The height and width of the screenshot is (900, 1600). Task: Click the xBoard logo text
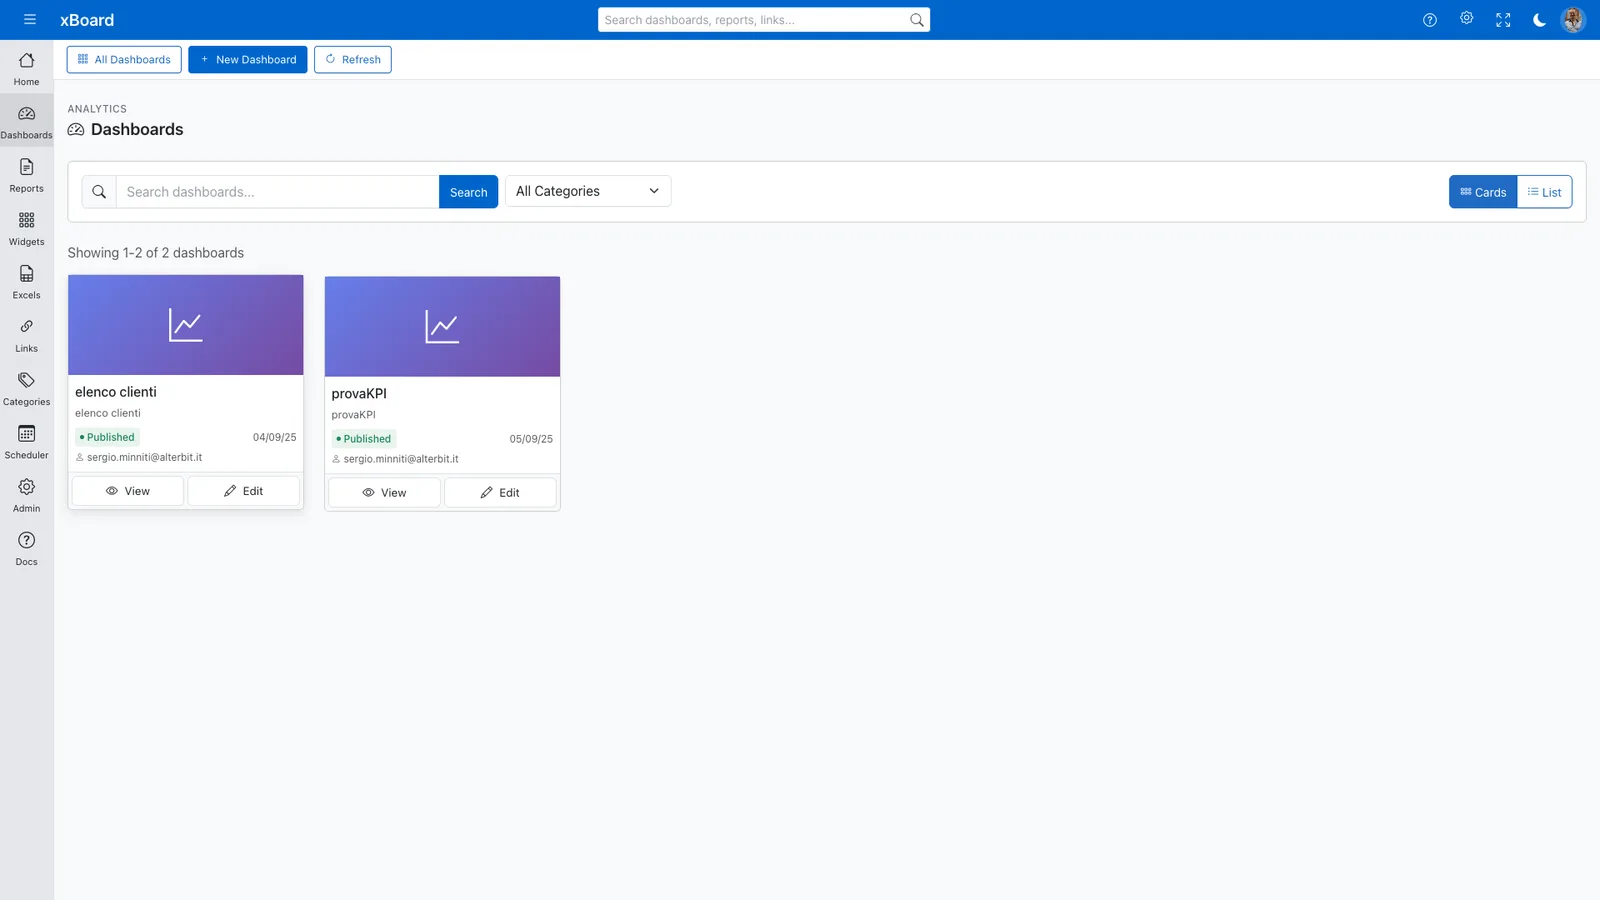[87, 20]
